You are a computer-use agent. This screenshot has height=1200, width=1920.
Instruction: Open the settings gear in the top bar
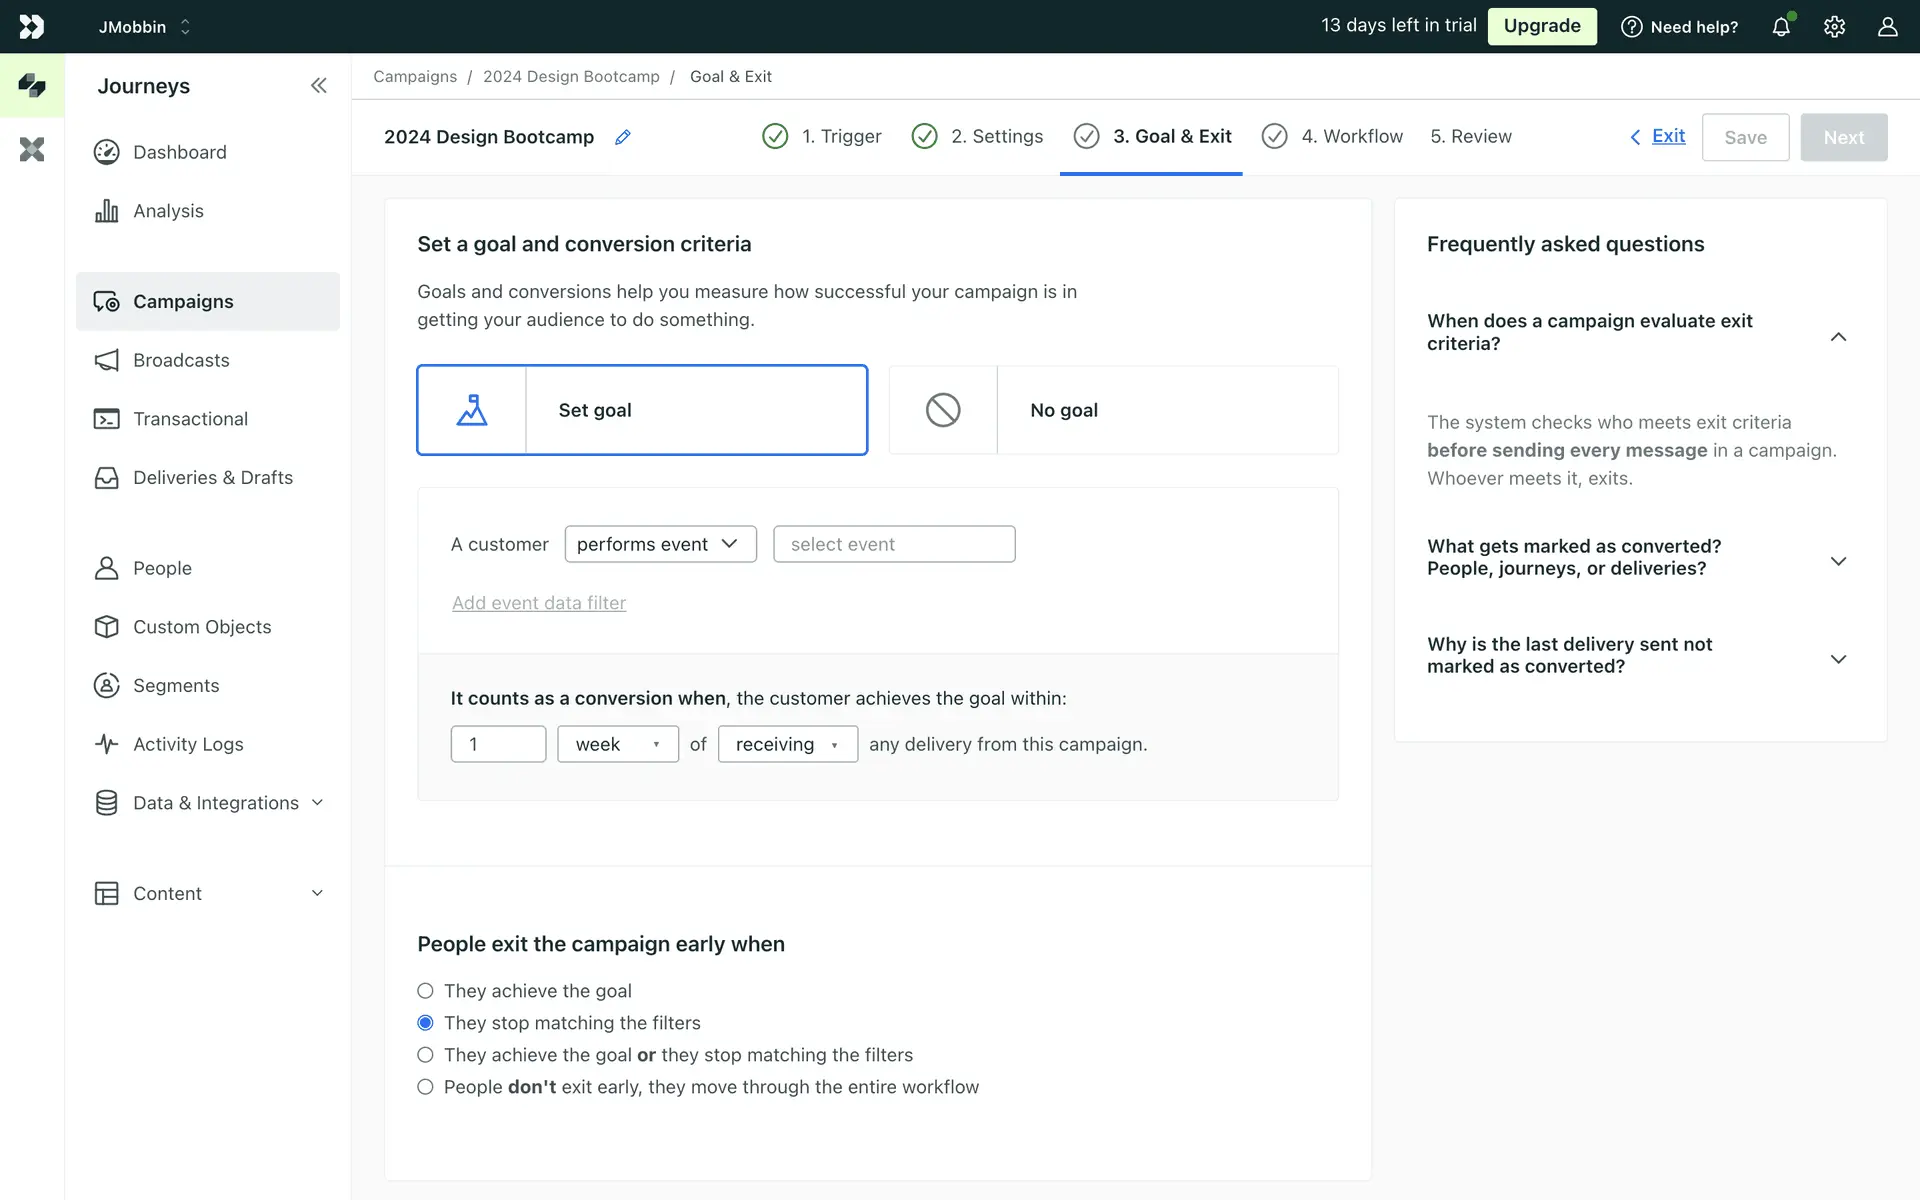click(x=1834, y=27)
